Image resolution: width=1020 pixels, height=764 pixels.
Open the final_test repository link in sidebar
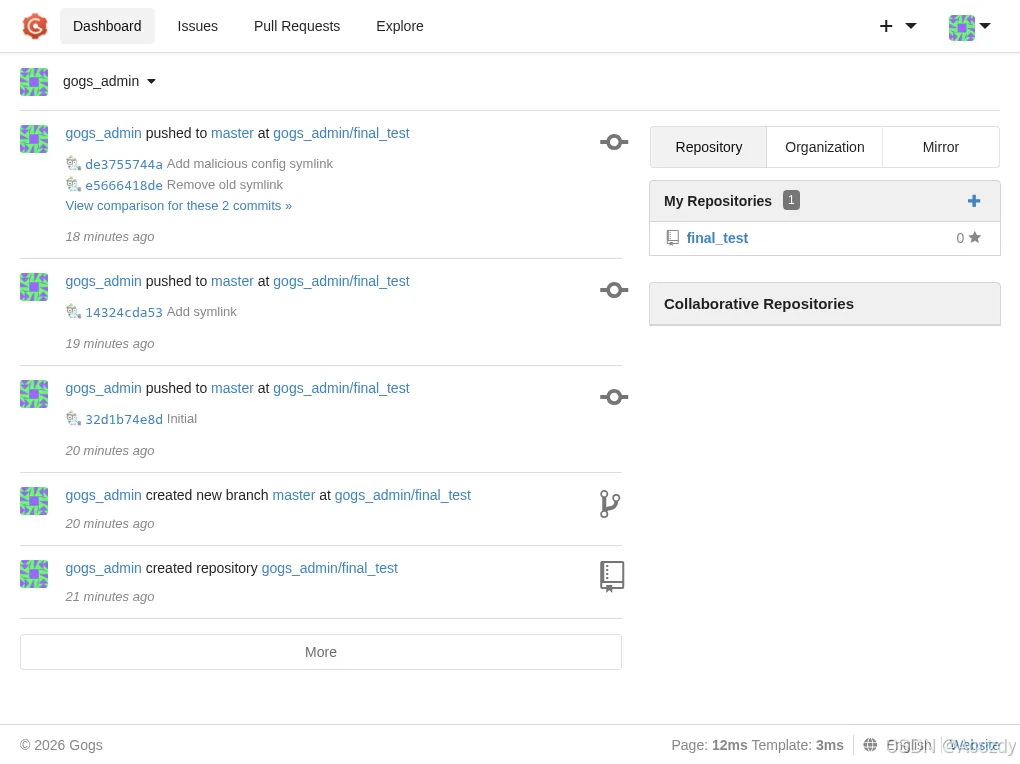point(717,238)
